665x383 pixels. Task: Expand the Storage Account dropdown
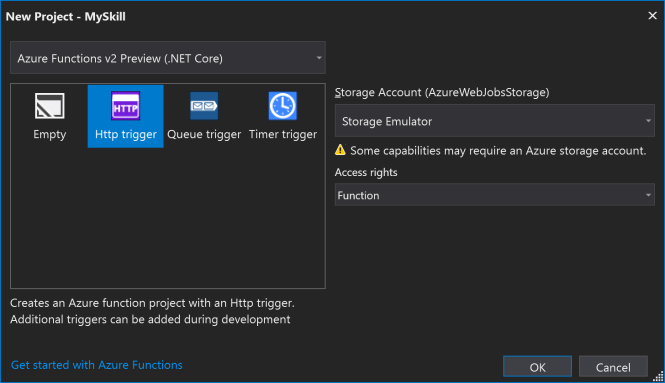495,121
